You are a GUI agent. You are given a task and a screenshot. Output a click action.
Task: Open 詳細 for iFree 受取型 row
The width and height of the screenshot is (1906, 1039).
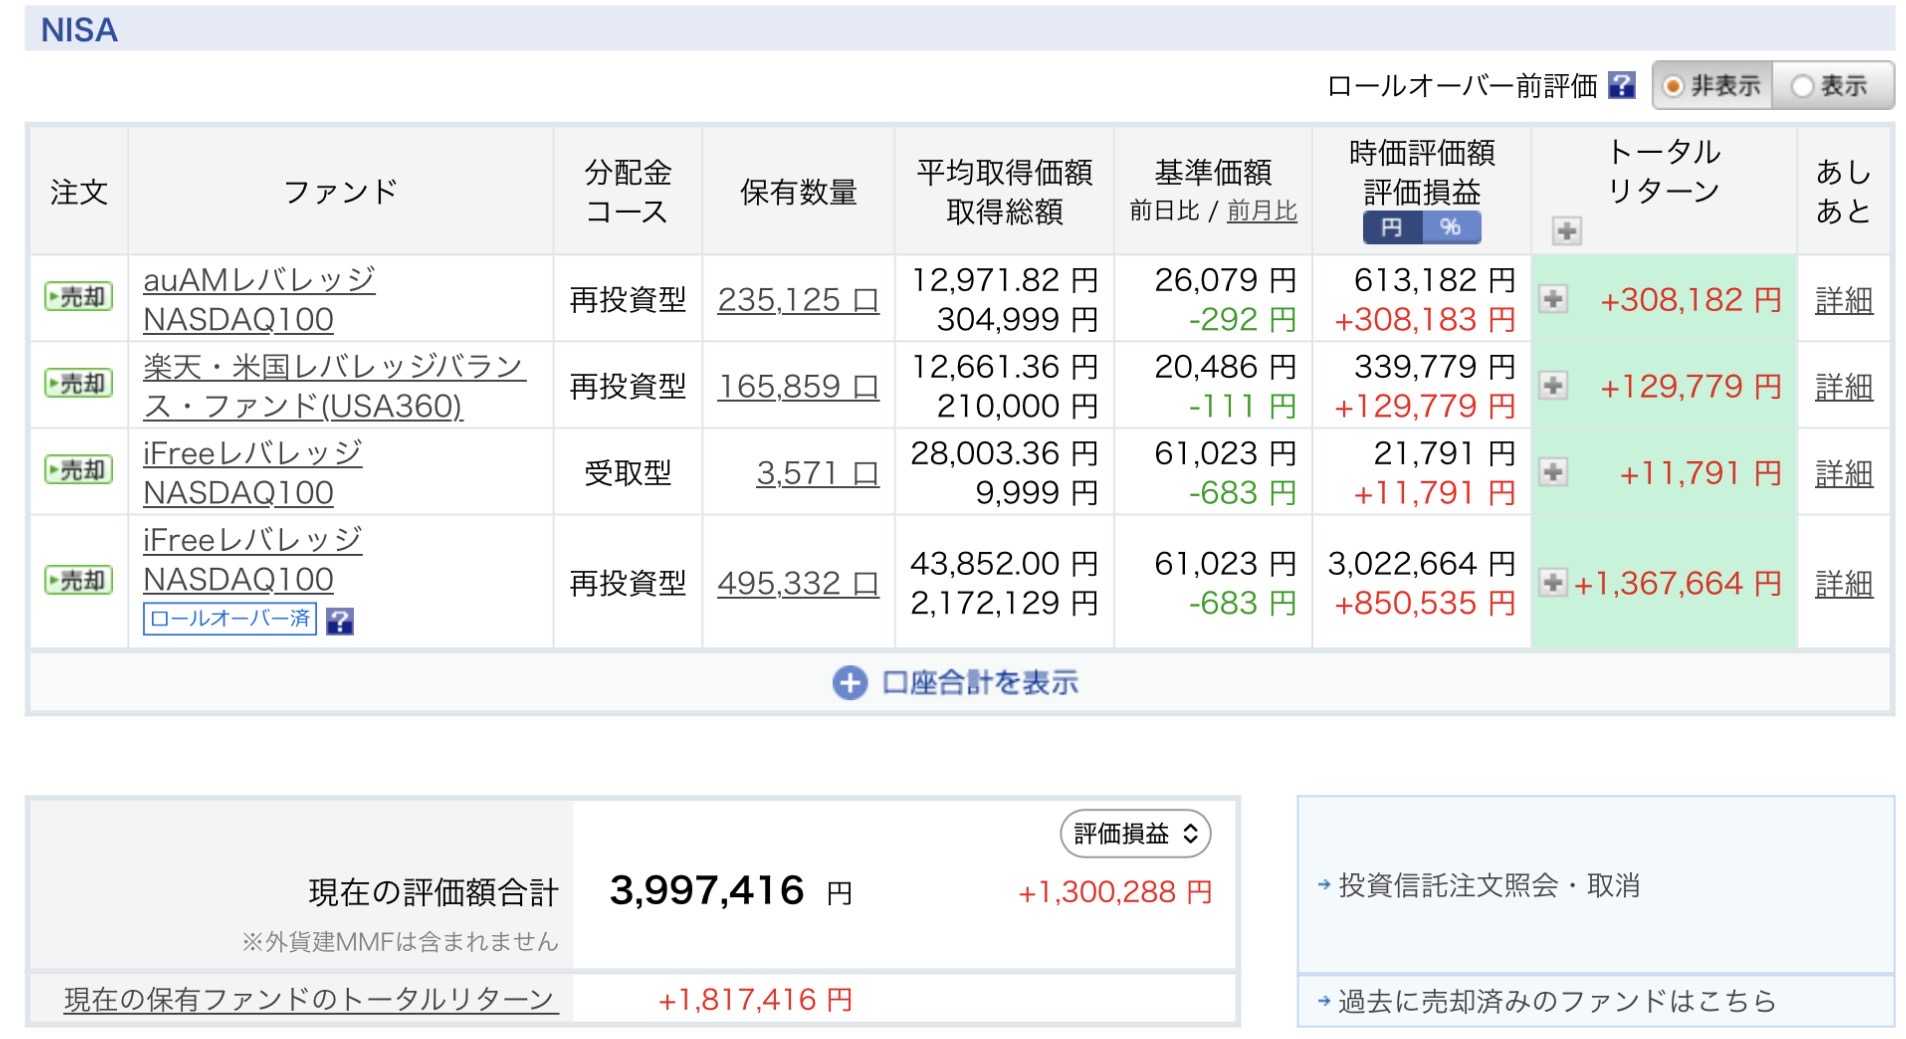(x=1843, y=474)
